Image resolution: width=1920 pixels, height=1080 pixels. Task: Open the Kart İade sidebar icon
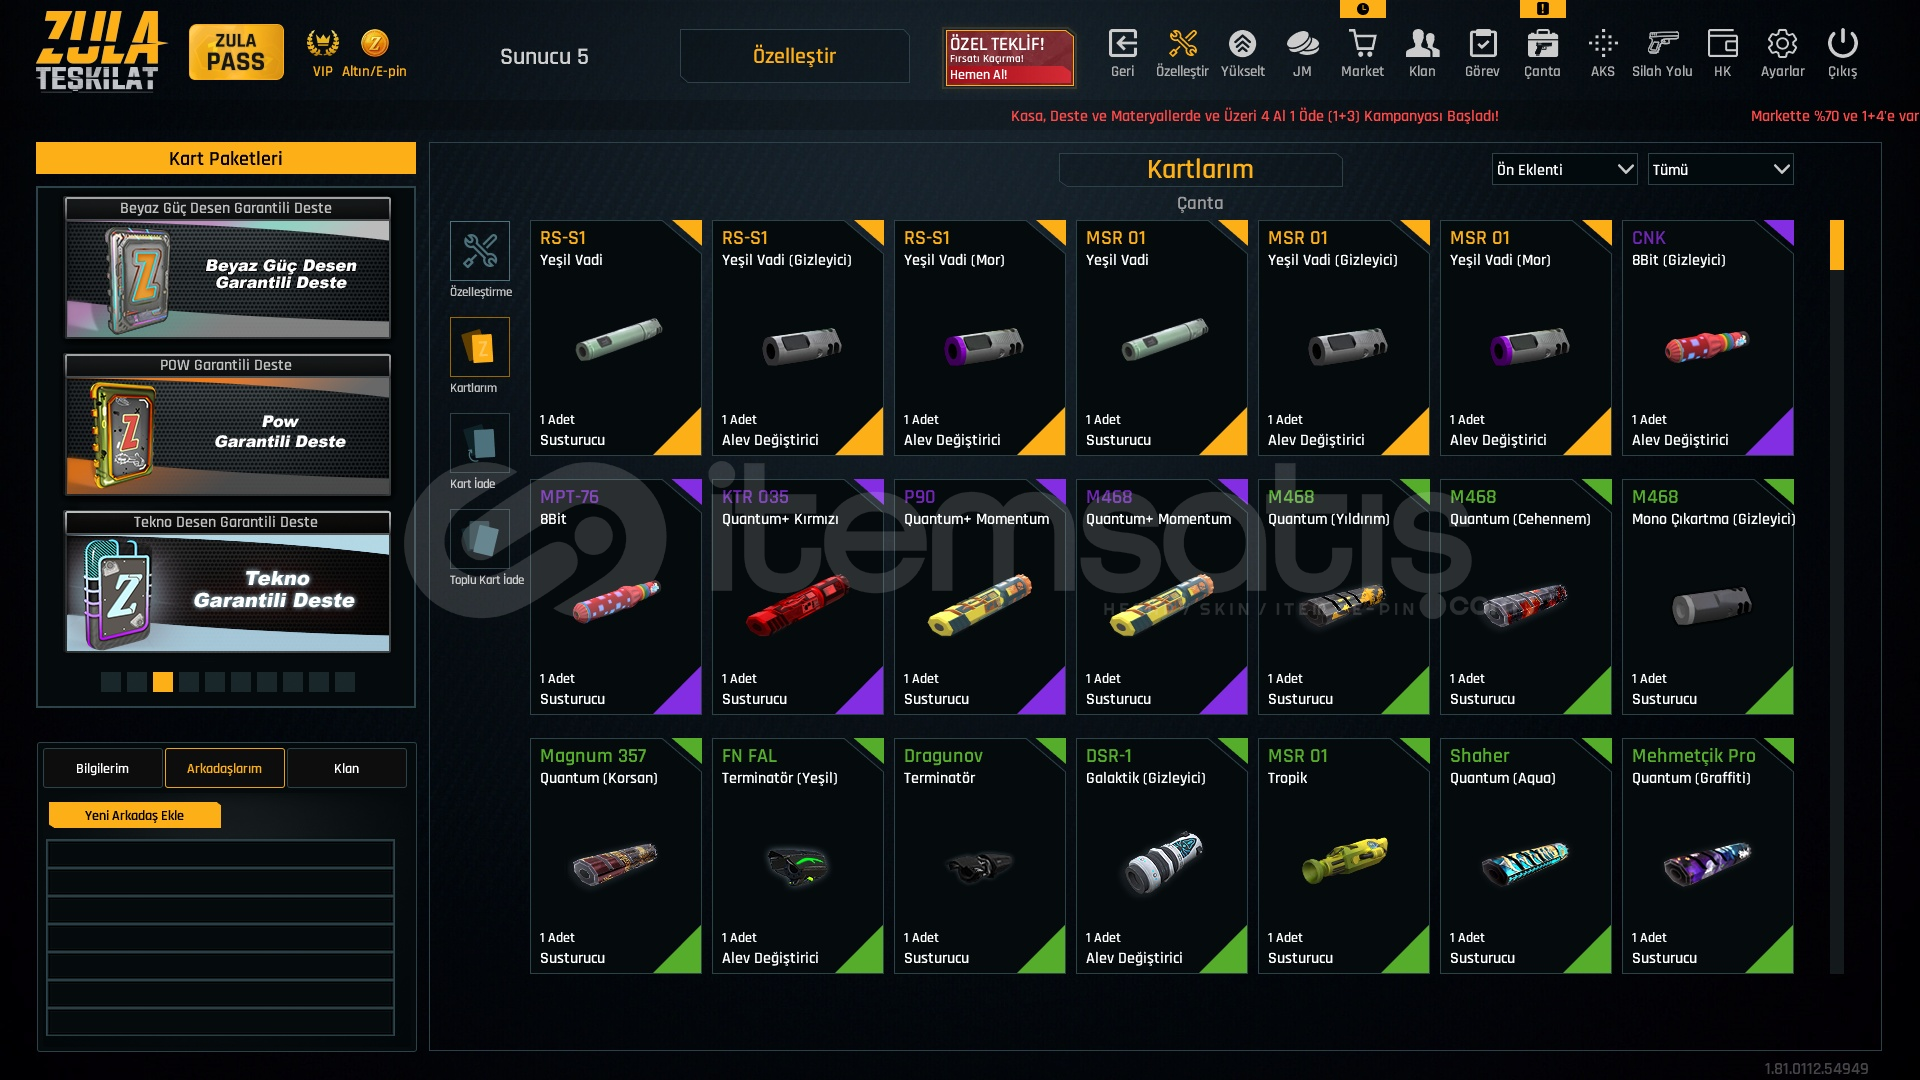click(480, 443)
